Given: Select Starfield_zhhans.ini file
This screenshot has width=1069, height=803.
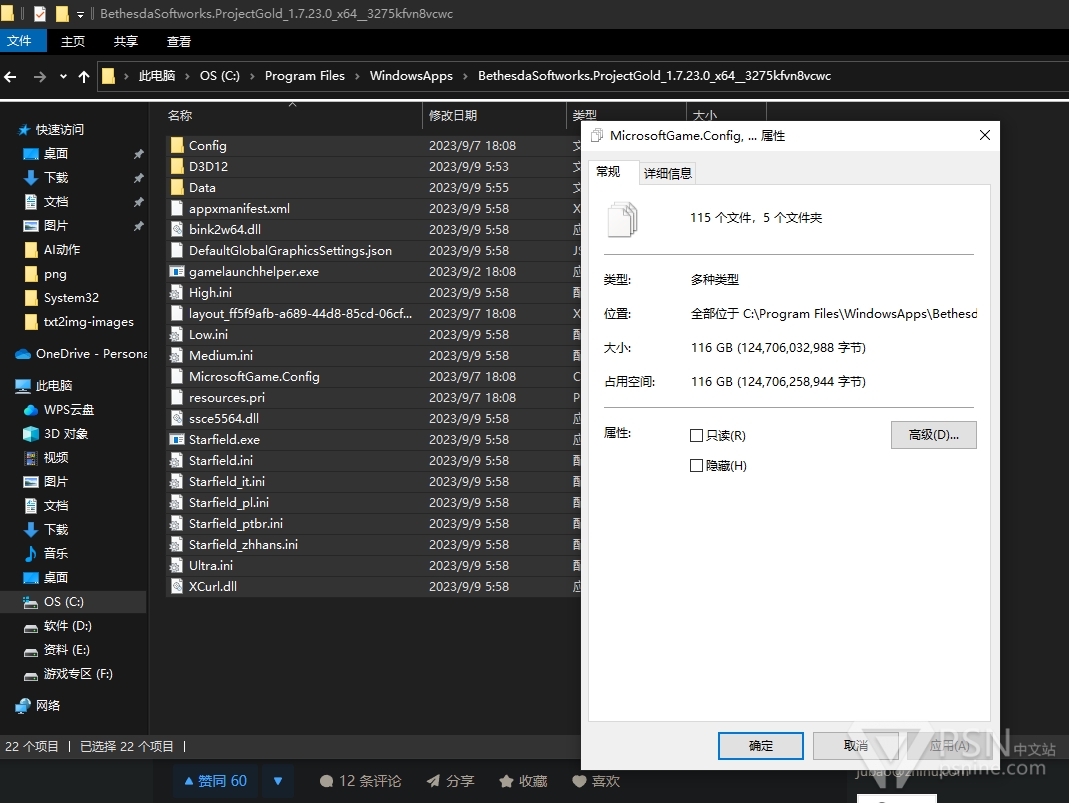Looking at the screenshot, I should pyautogui.click(x=243, y=545).
